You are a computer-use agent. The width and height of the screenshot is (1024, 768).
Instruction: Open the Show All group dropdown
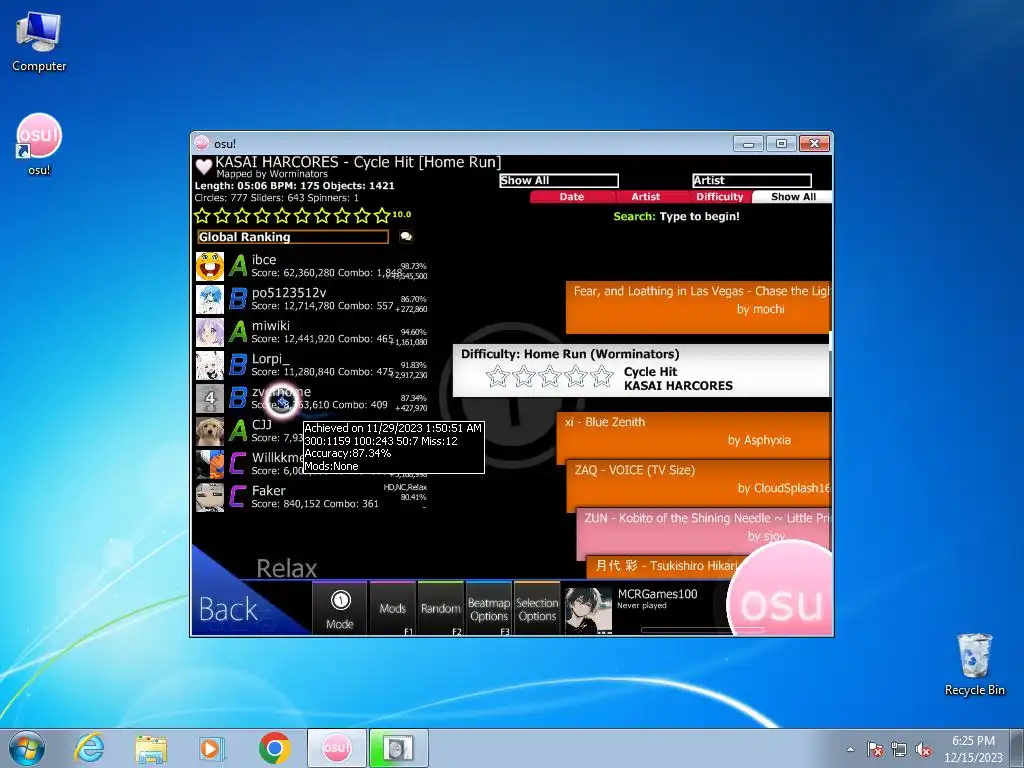558,180
